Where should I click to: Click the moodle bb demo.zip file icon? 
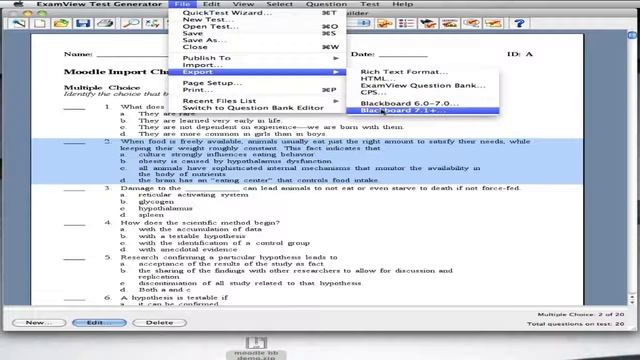click(x=256, y=348)
